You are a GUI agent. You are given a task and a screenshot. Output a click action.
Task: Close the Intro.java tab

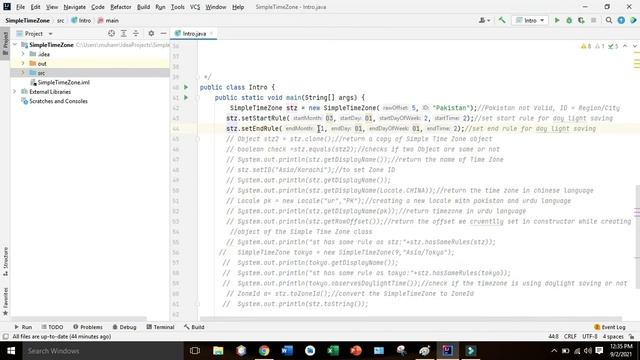pyautogui.click(x=211, y=33)
